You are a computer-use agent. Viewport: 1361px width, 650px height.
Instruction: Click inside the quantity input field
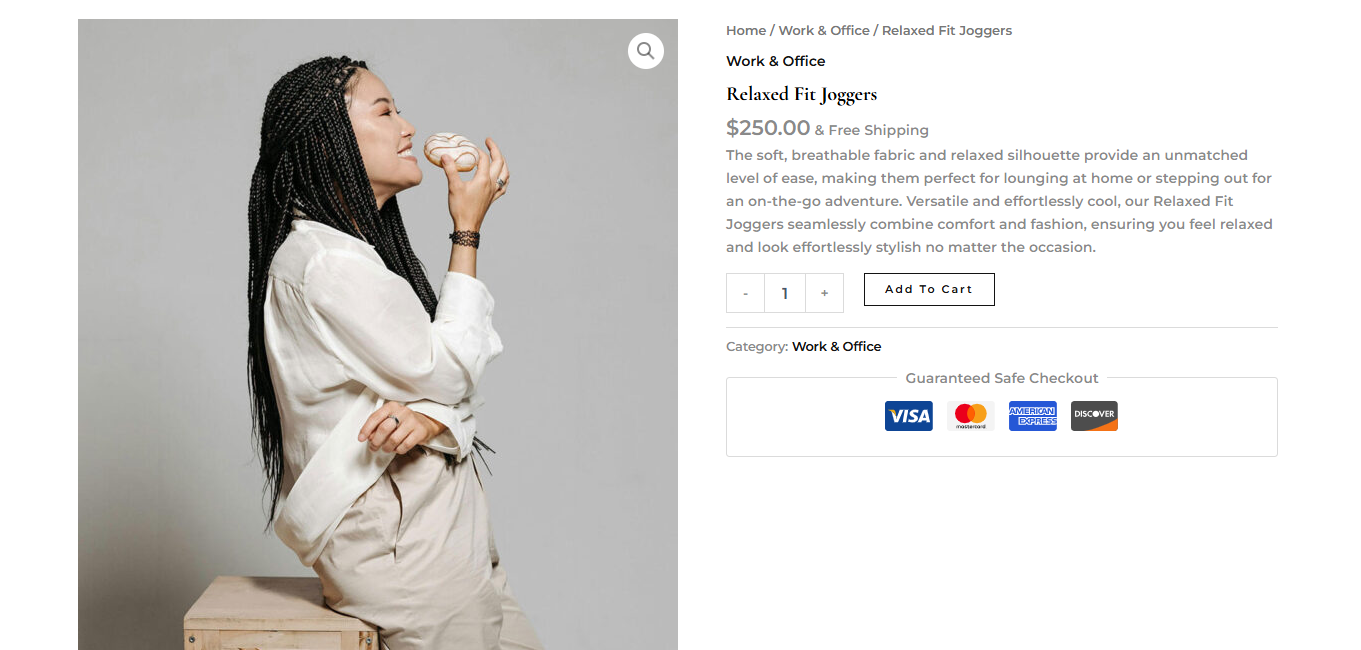[784, 292]
